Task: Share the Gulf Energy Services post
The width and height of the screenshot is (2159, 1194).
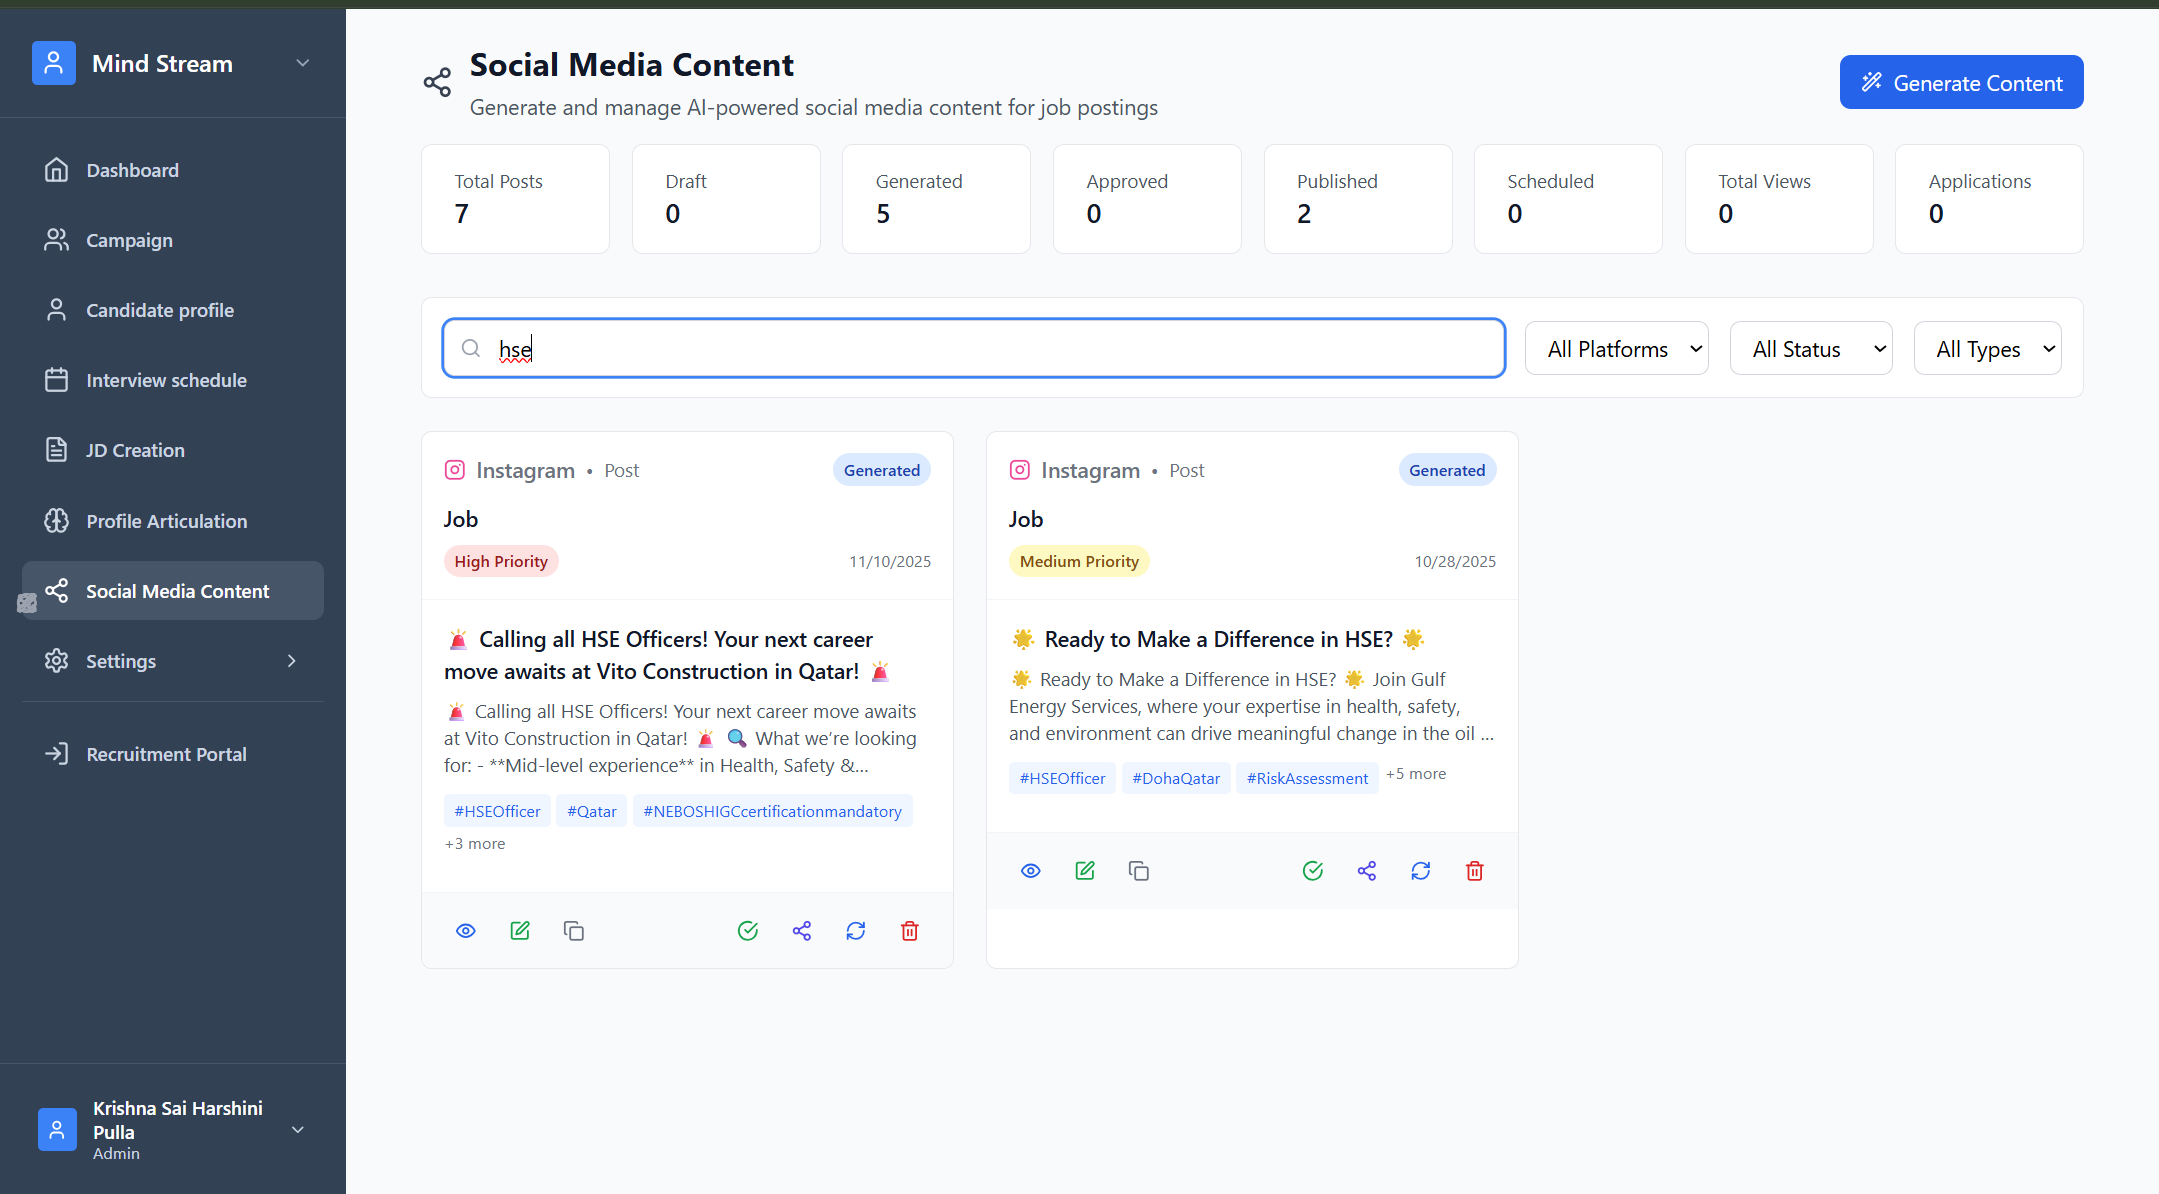Action: (x=1367, y=871)
